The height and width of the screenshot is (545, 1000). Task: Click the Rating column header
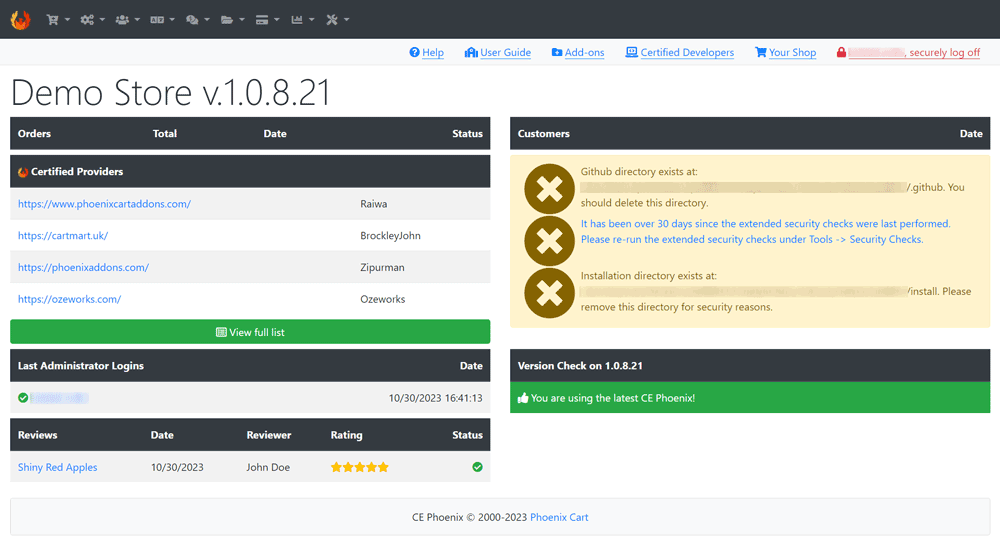pyautogui.click(x=346, y=435)
